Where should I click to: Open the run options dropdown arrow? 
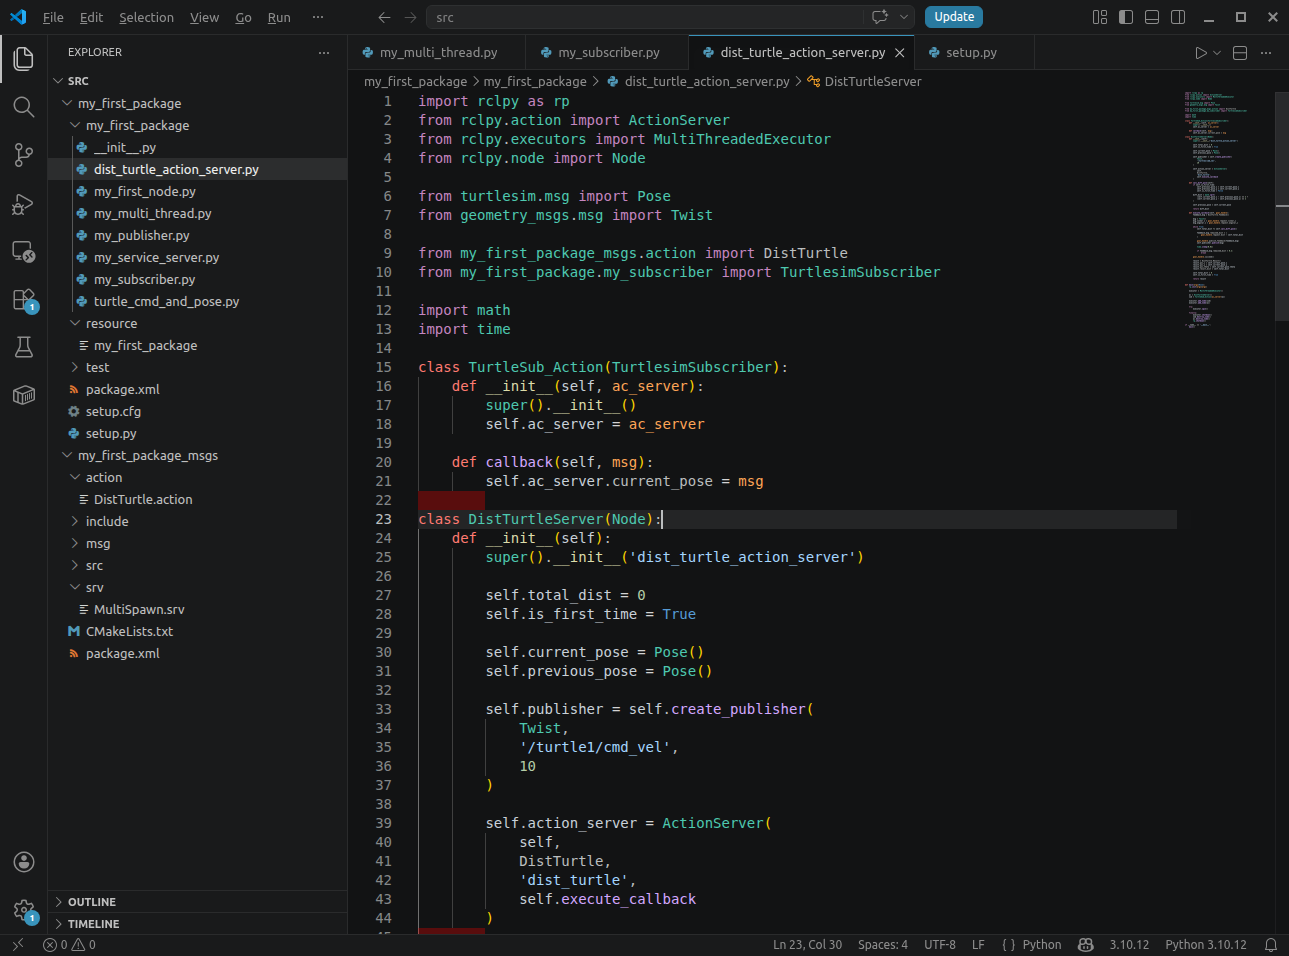1217,53
